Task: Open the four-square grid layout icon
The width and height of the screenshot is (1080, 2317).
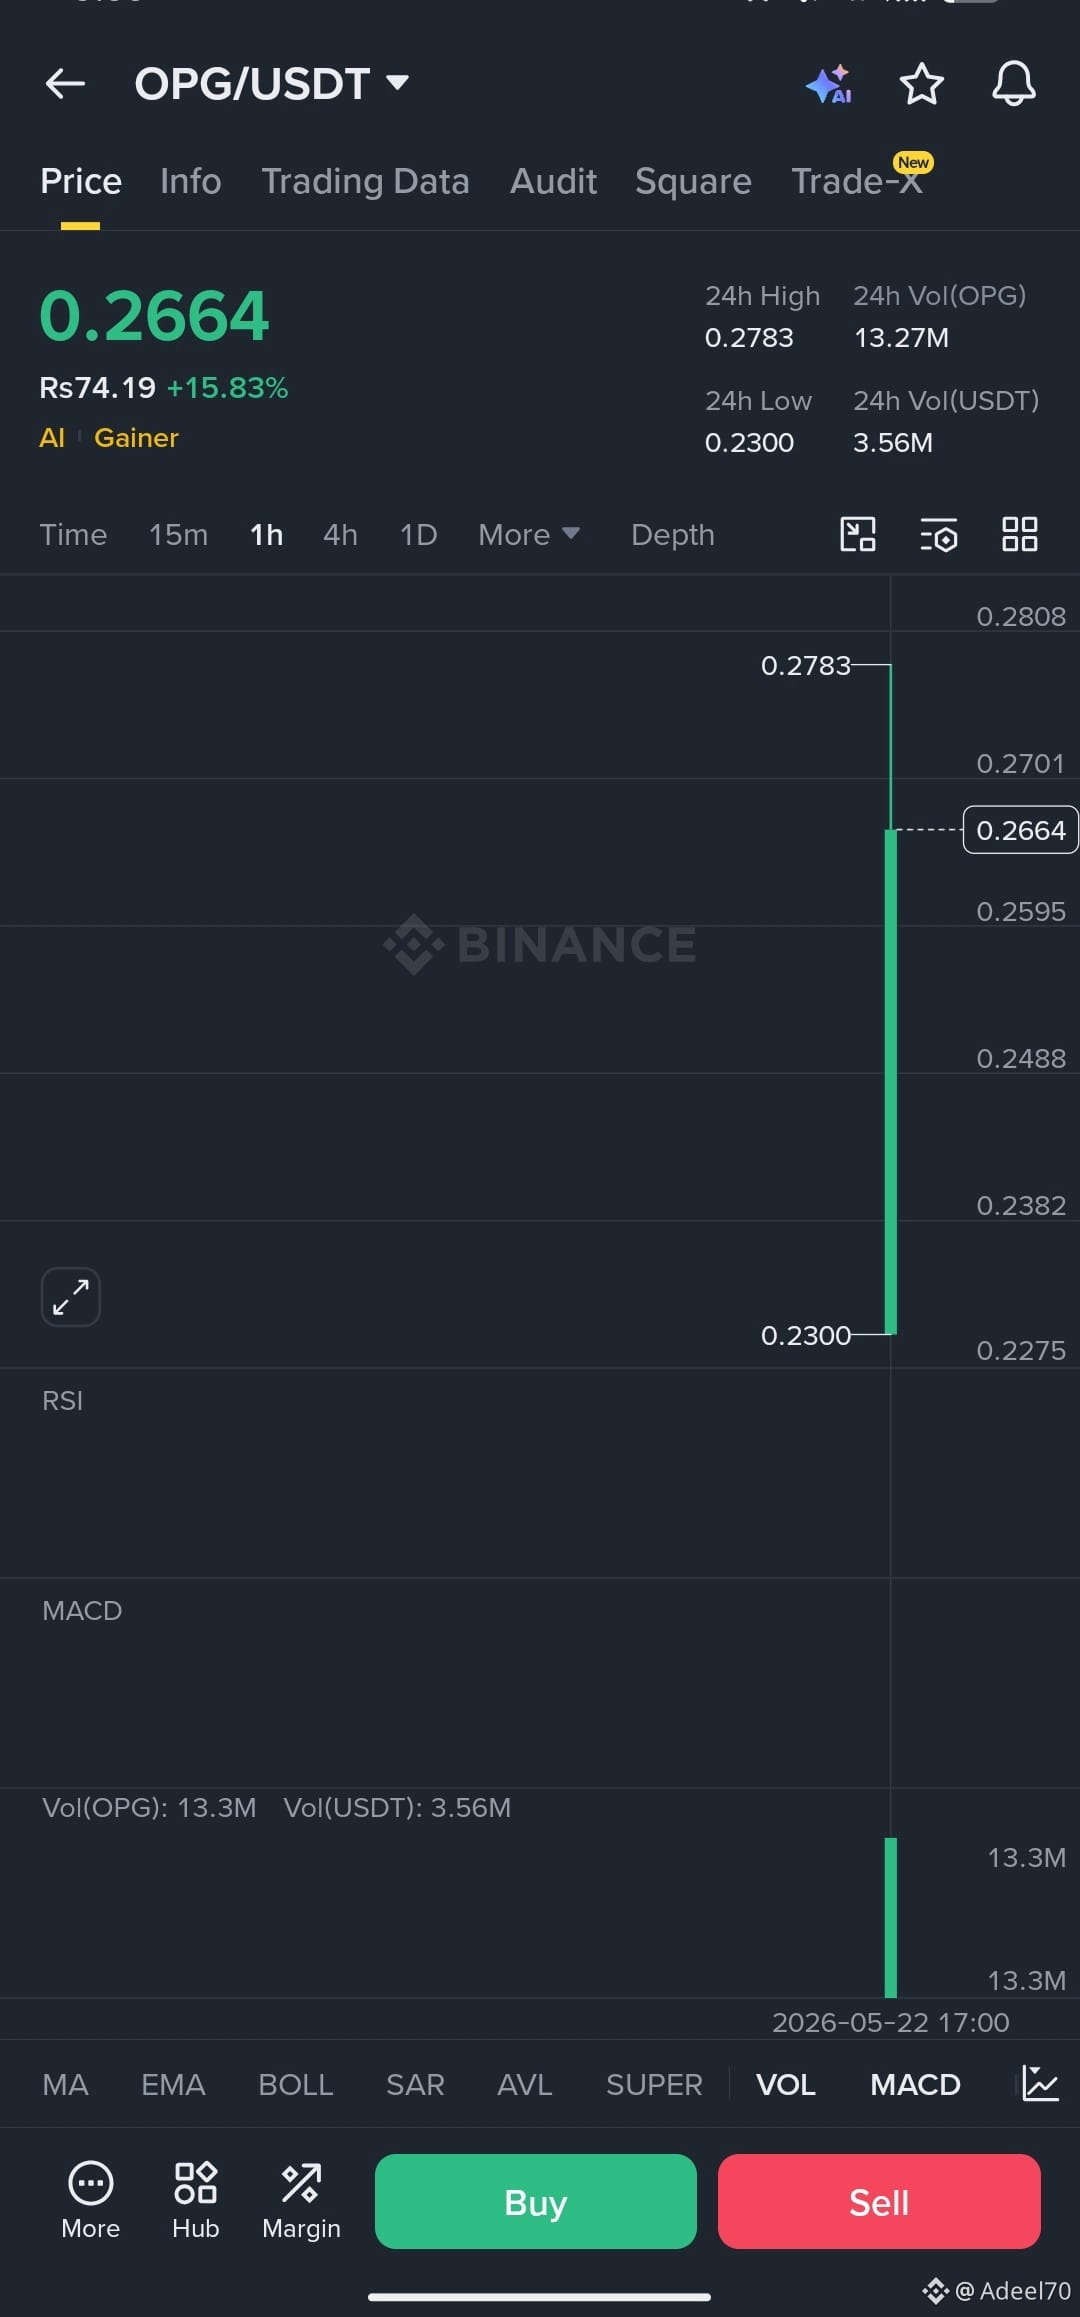Action: coord(1020,534)
